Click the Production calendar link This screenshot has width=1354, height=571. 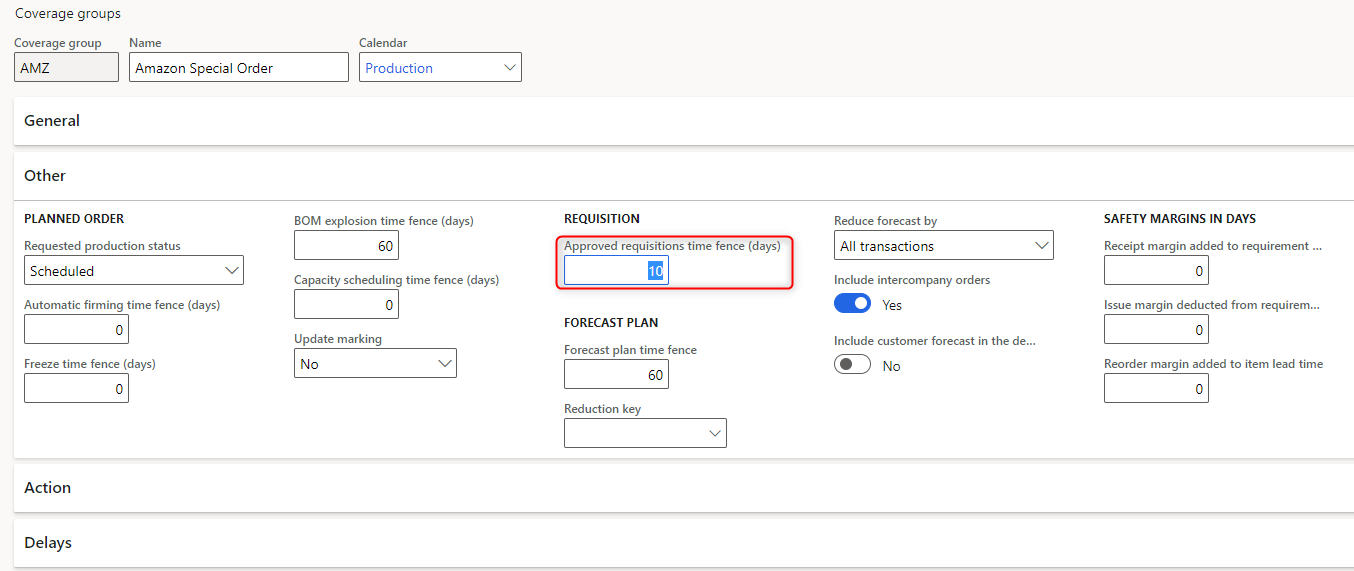pos(399,68)
